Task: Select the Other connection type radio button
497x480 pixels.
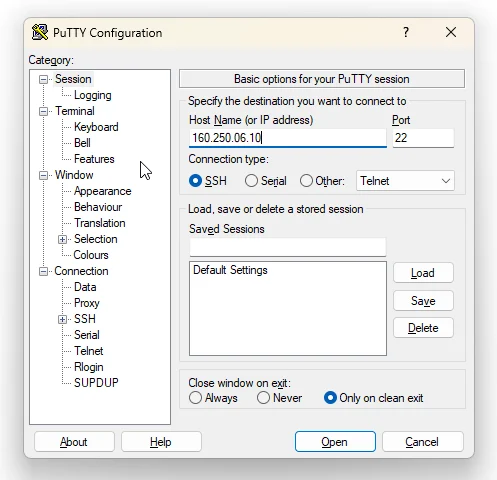Action: [306, 181]
